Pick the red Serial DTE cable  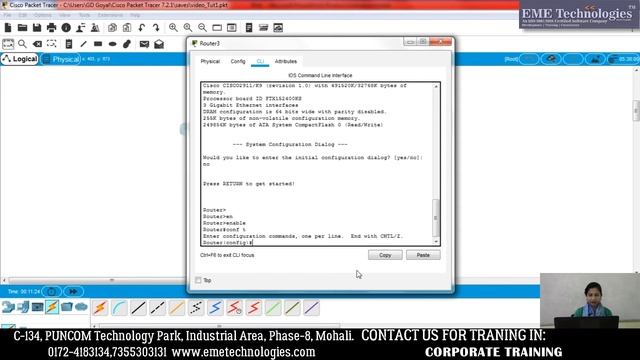click(253, 308)
